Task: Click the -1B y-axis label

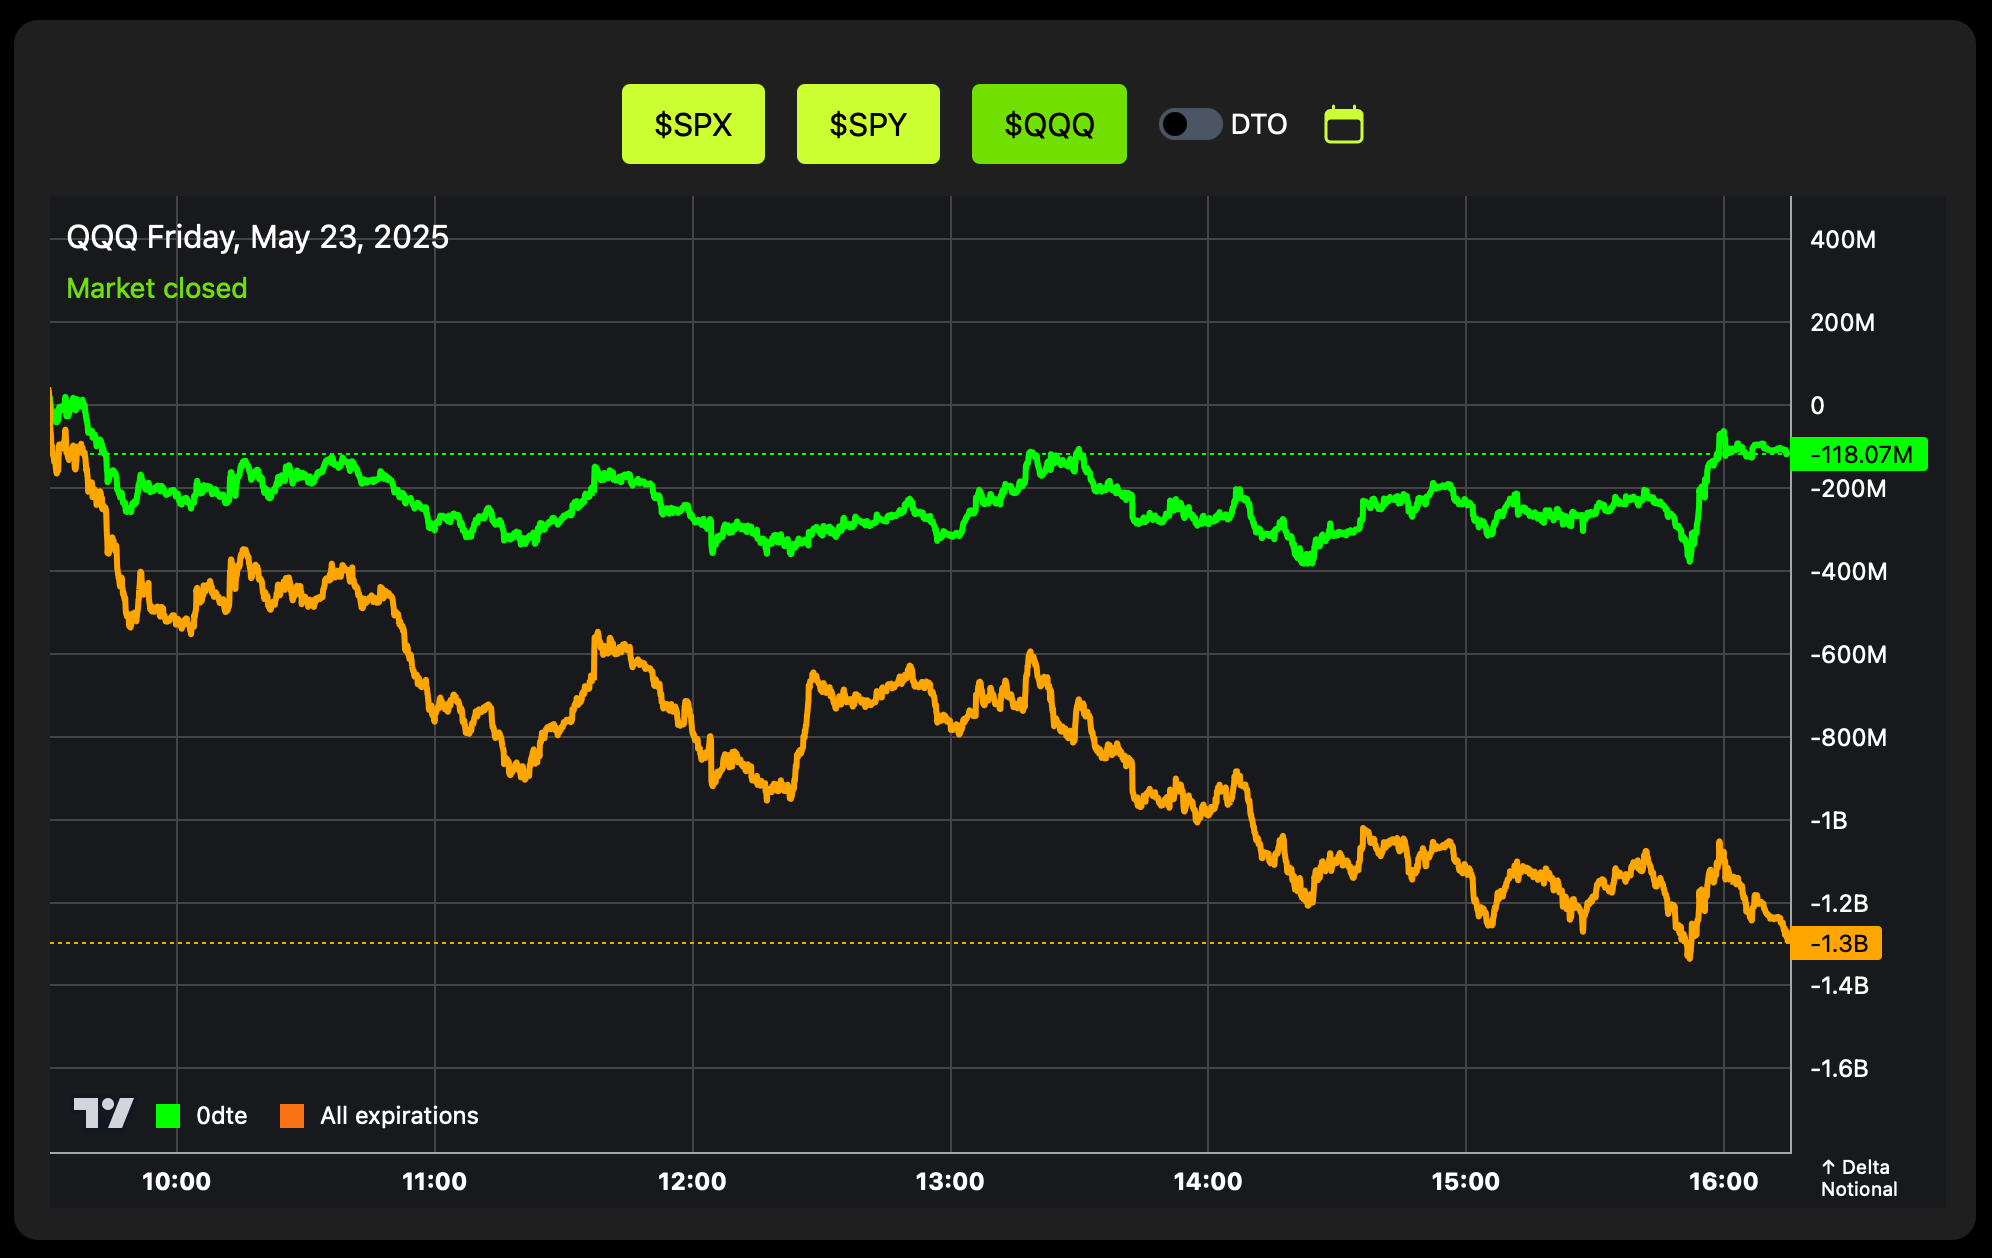Action: pyautogui.click(x=1829, y=820)
